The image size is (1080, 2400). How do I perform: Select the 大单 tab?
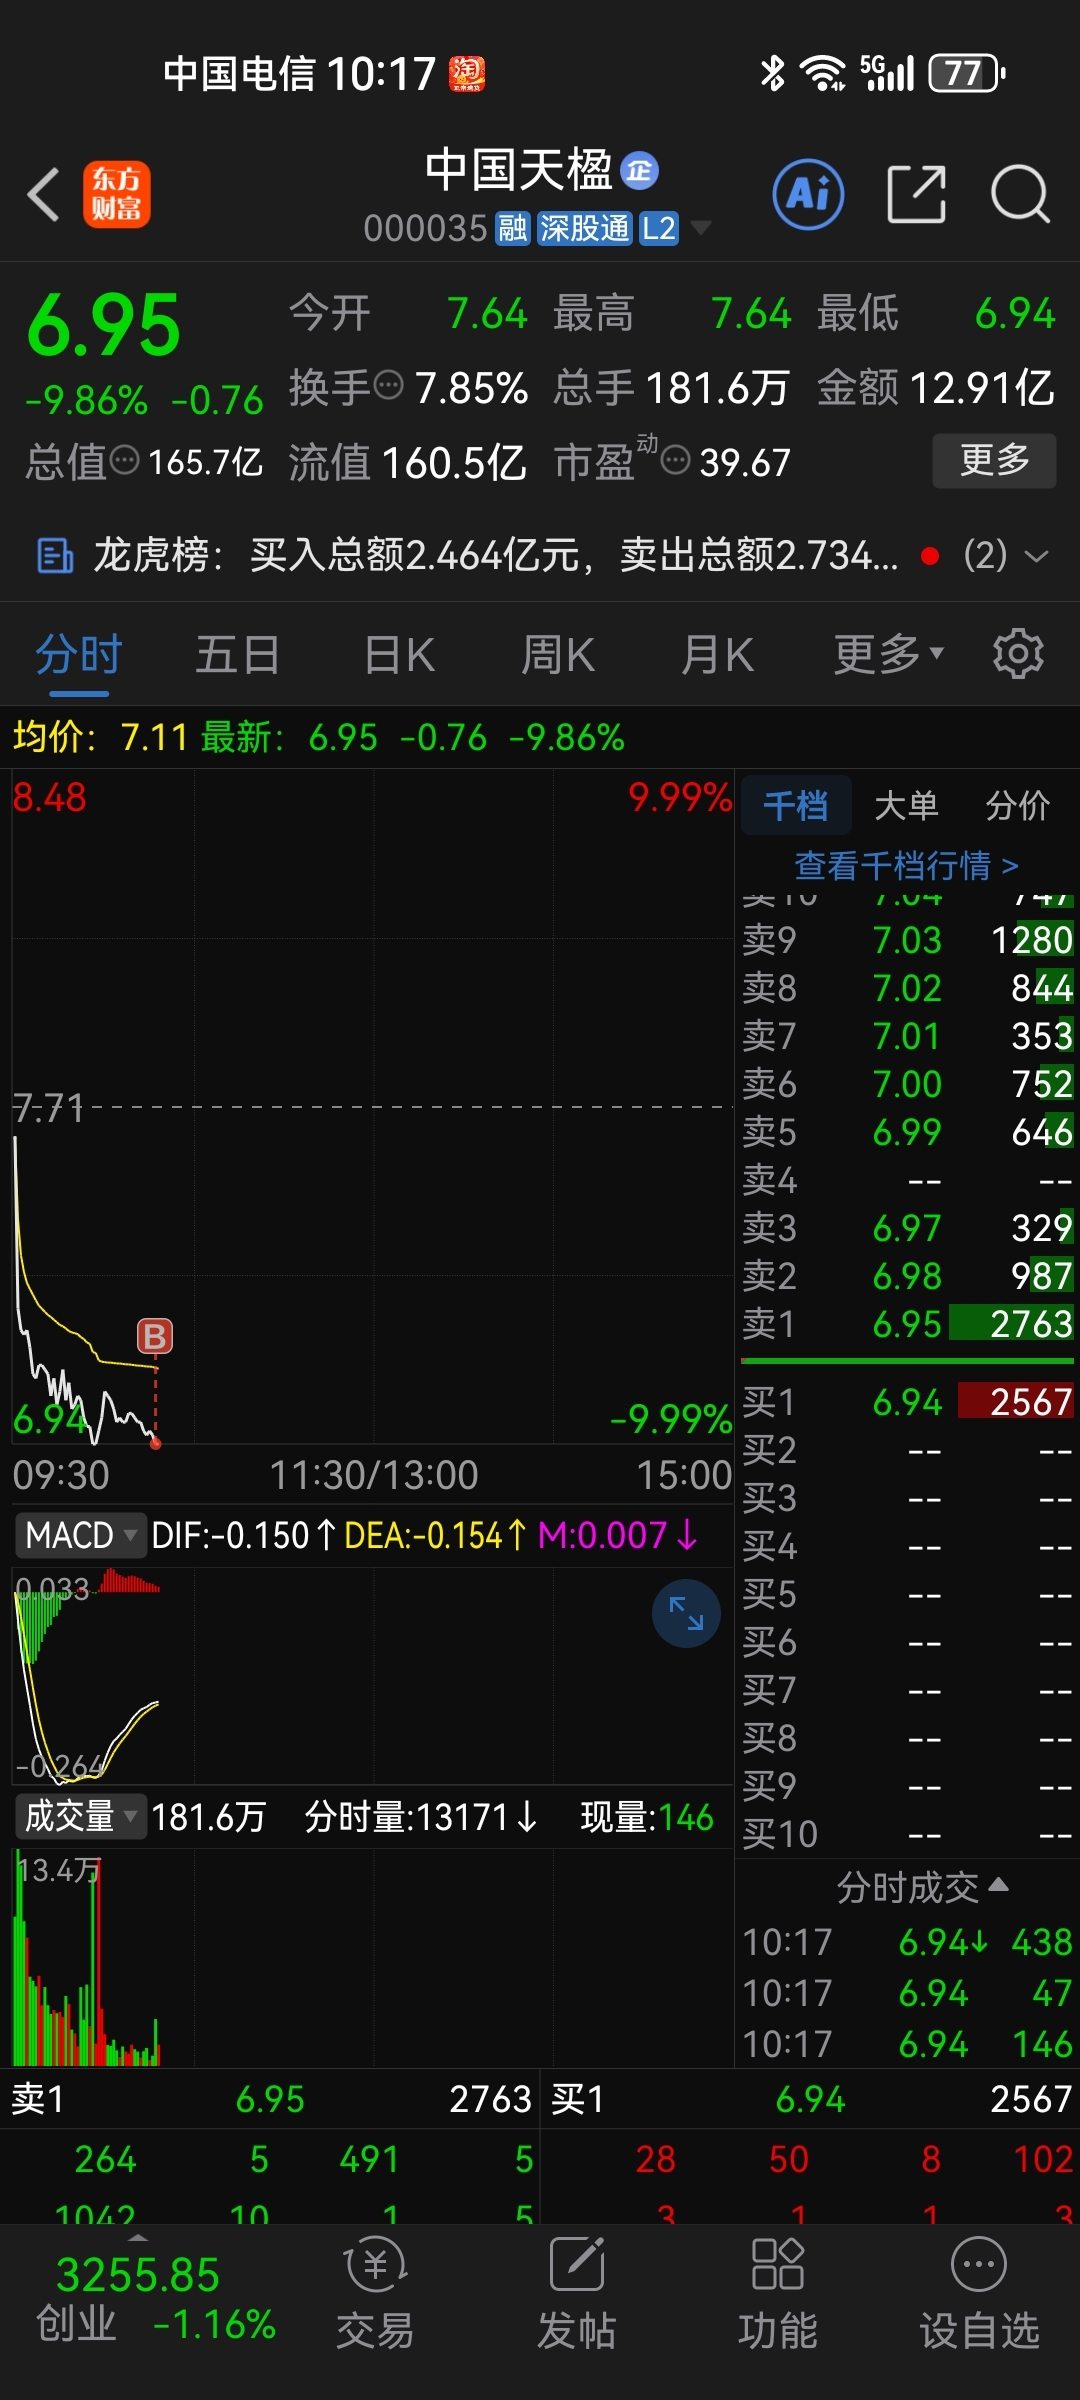(906, 805)
